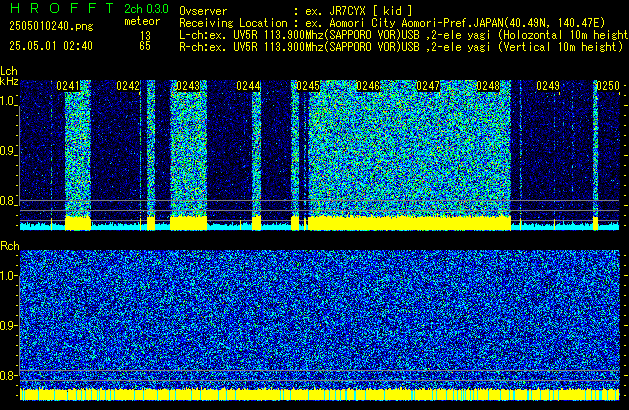
Task: Click the file name 2505010240.png
Action: point(51,26)
